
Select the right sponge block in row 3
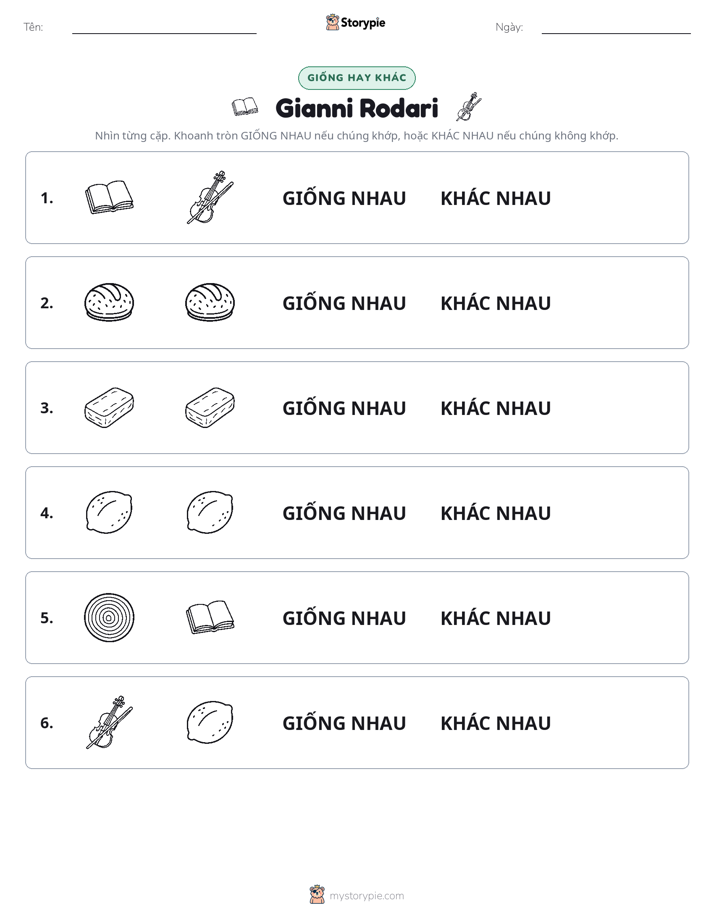pyautogui.click(x=210, y=407)
